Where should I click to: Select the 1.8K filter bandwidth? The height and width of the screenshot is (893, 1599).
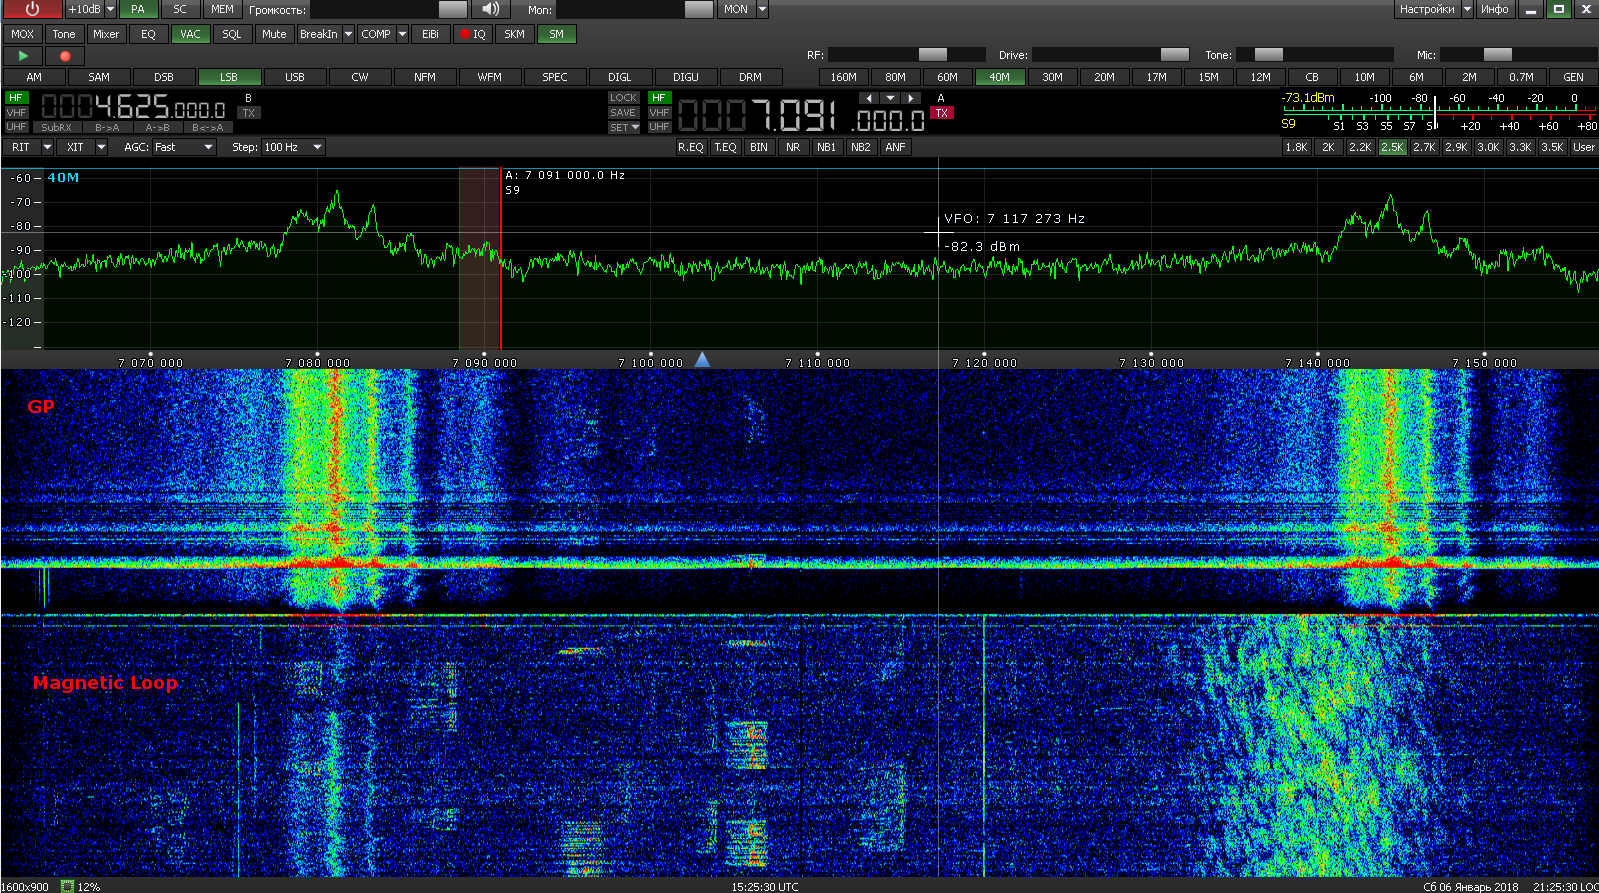(1296, 147)
